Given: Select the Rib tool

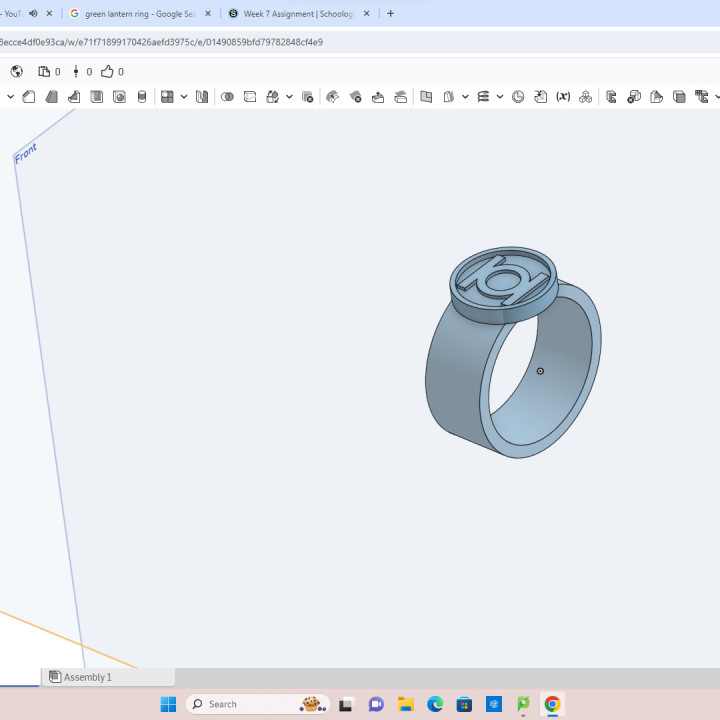Looking at the screenshot, I should coord(74,97).
